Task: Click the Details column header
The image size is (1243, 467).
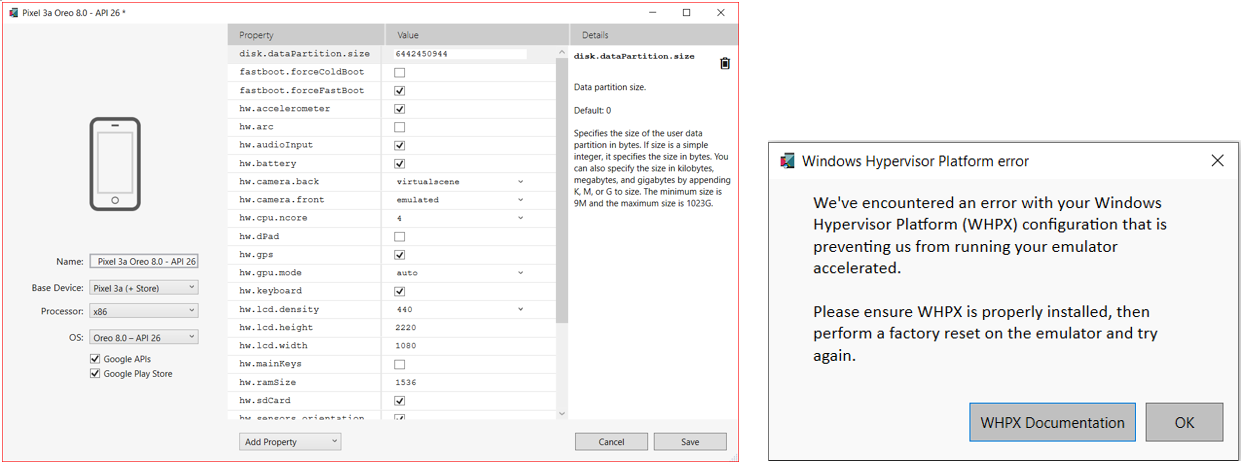Action: click(654, 35)
